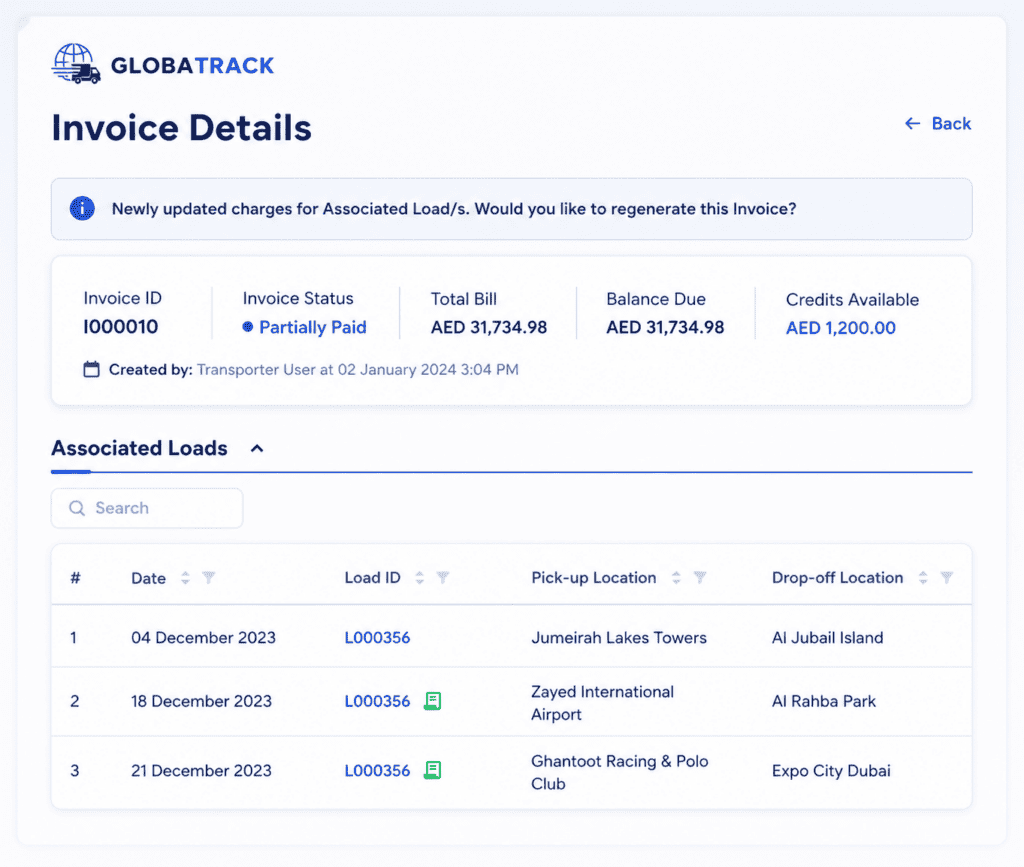
Task: Click the magnifier icon in Search box
Action: tap(77, 508)
